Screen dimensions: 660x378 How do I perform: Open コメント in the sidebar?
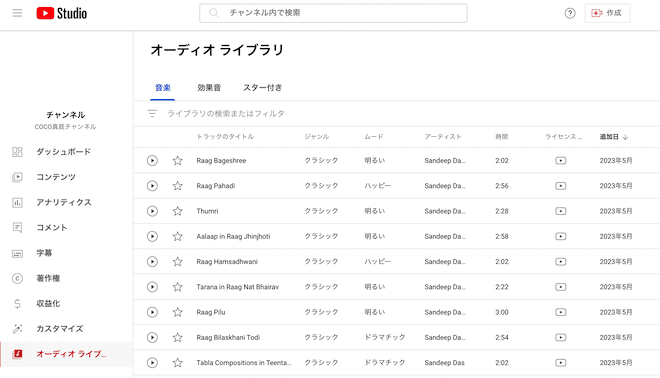click(67, 228)
